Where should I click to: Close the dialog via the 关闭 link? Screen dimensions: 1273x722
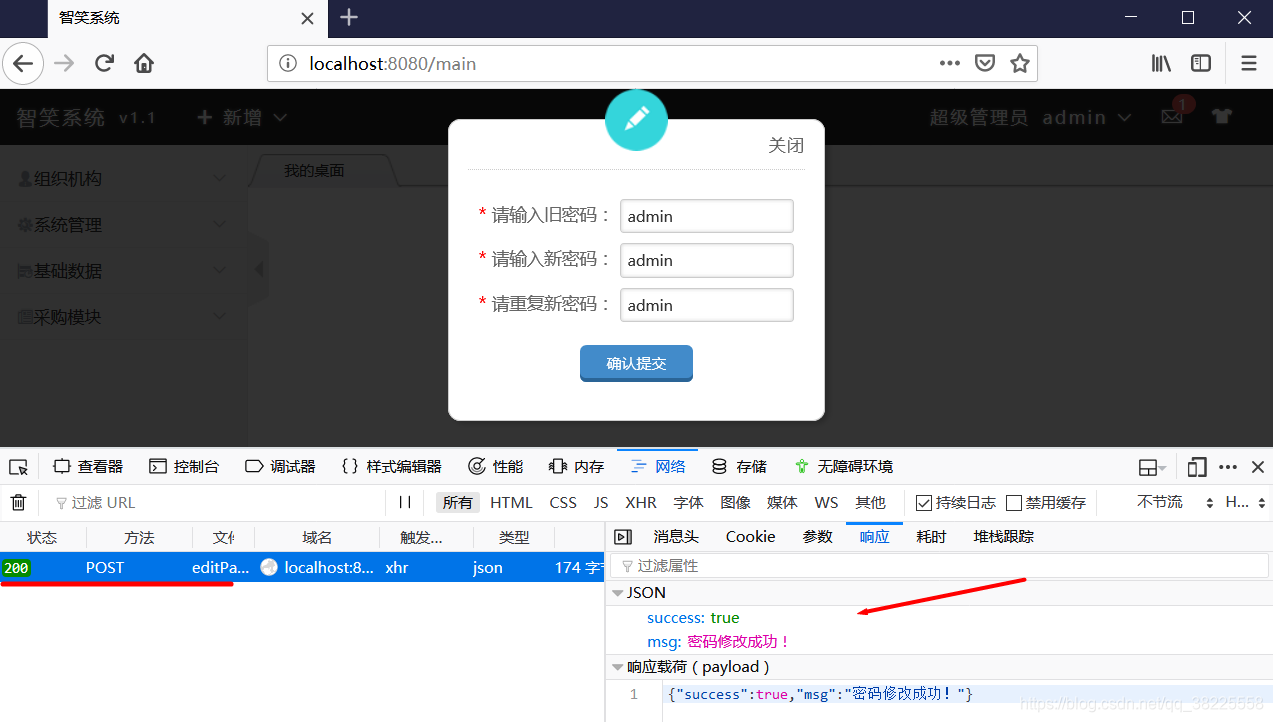click(x=786, y=145)
